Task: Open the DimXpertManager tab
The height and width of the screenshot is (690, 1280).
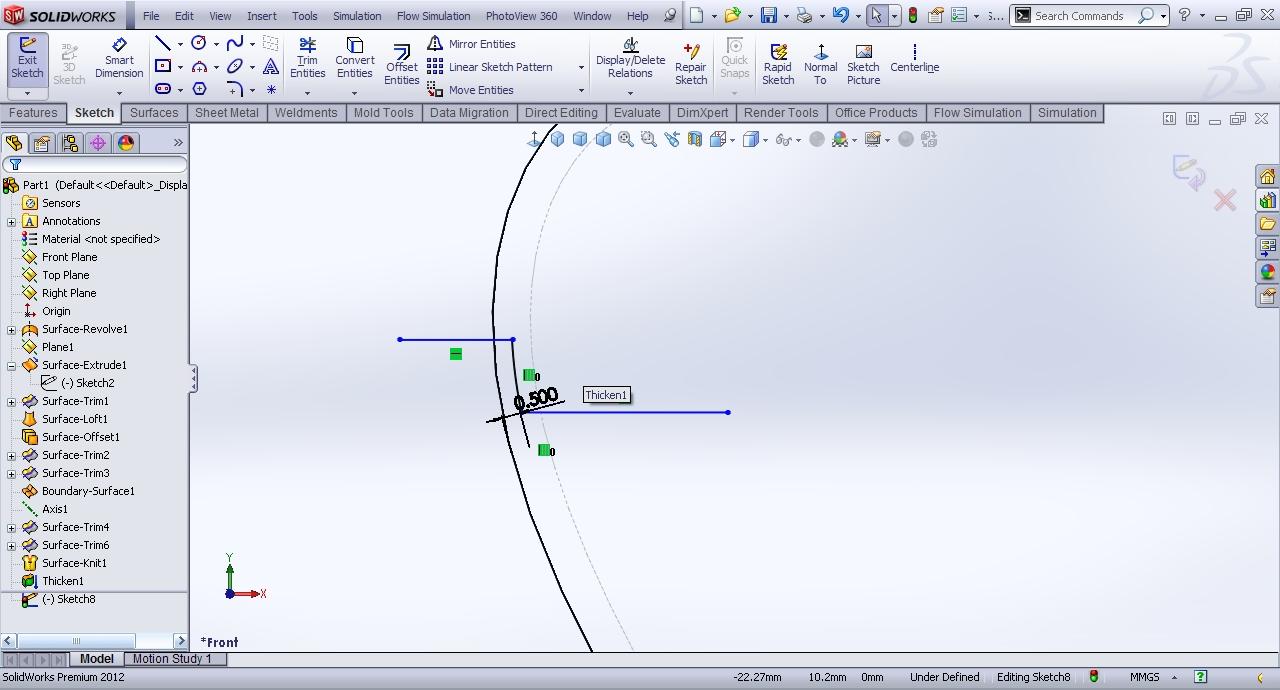Action: 98,143
